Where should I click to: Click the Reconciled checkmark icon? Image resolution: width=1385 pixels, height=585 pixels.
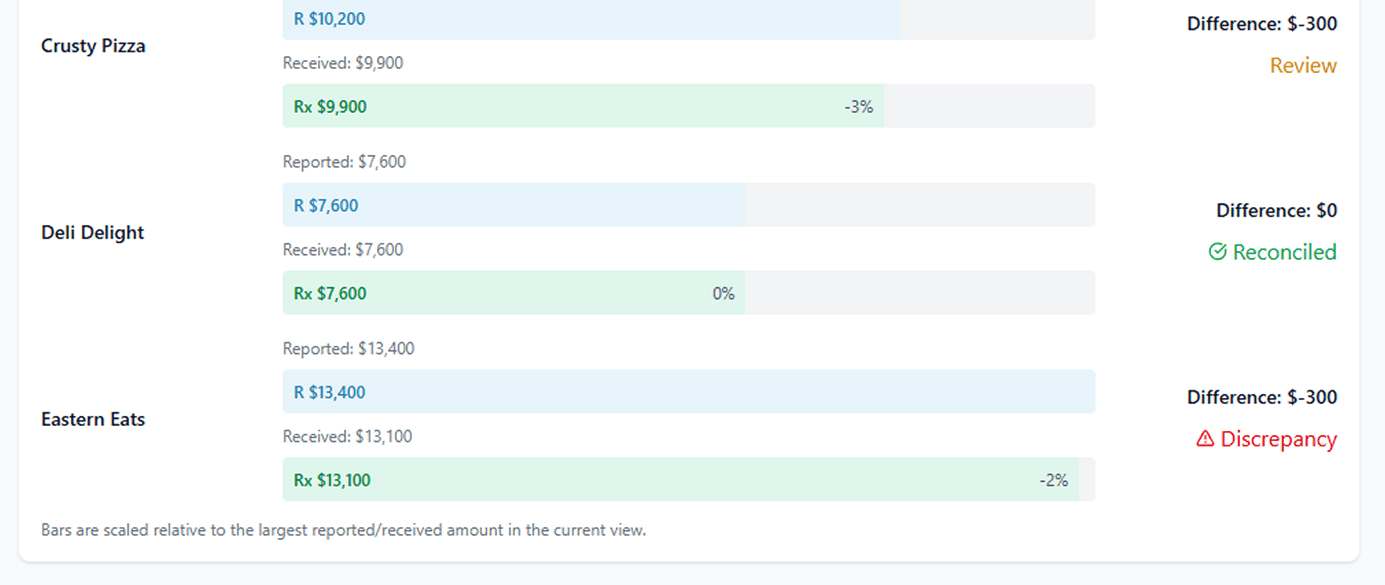click(1217, 252)
